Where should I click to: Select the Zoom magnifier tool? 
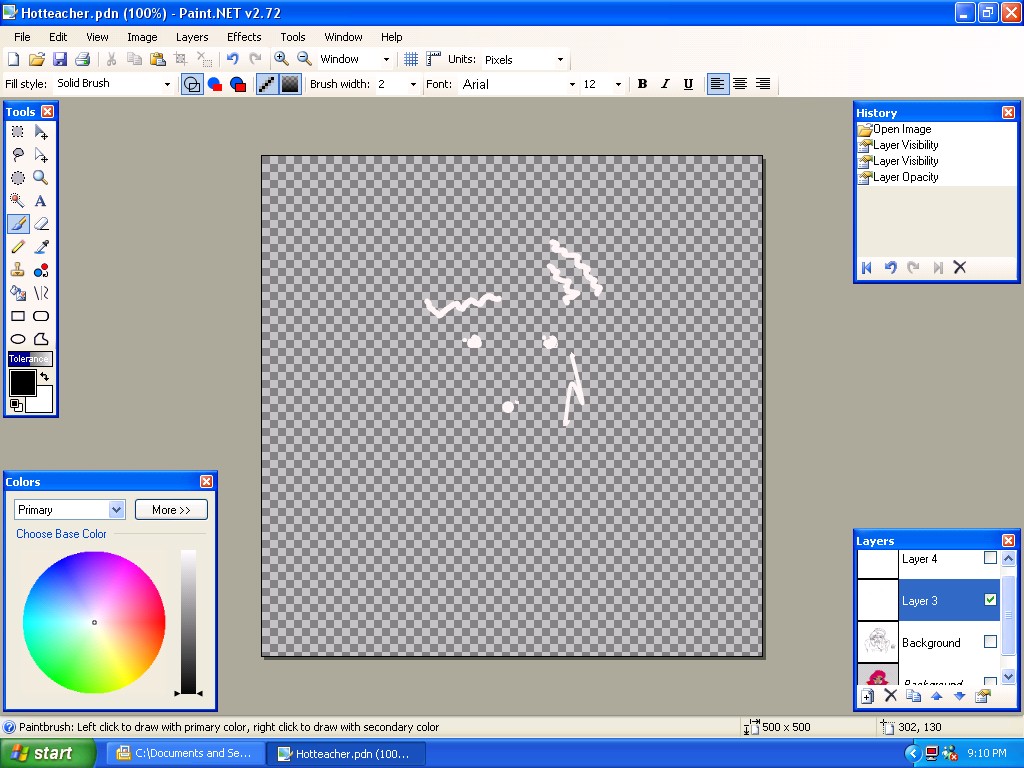[x=40, y=178]
